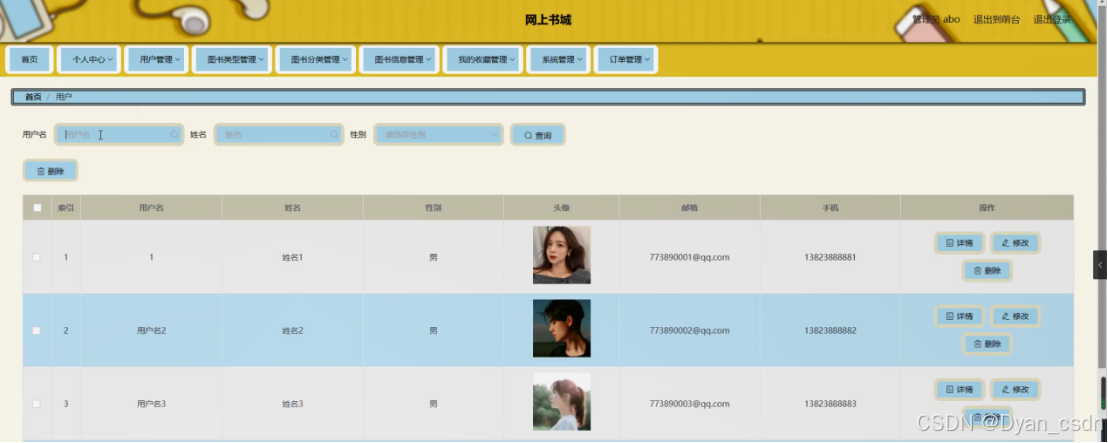This screenshot has width=1108, height=443.
Task: Click phone number 13823888881
Action: tap(830, 257)
